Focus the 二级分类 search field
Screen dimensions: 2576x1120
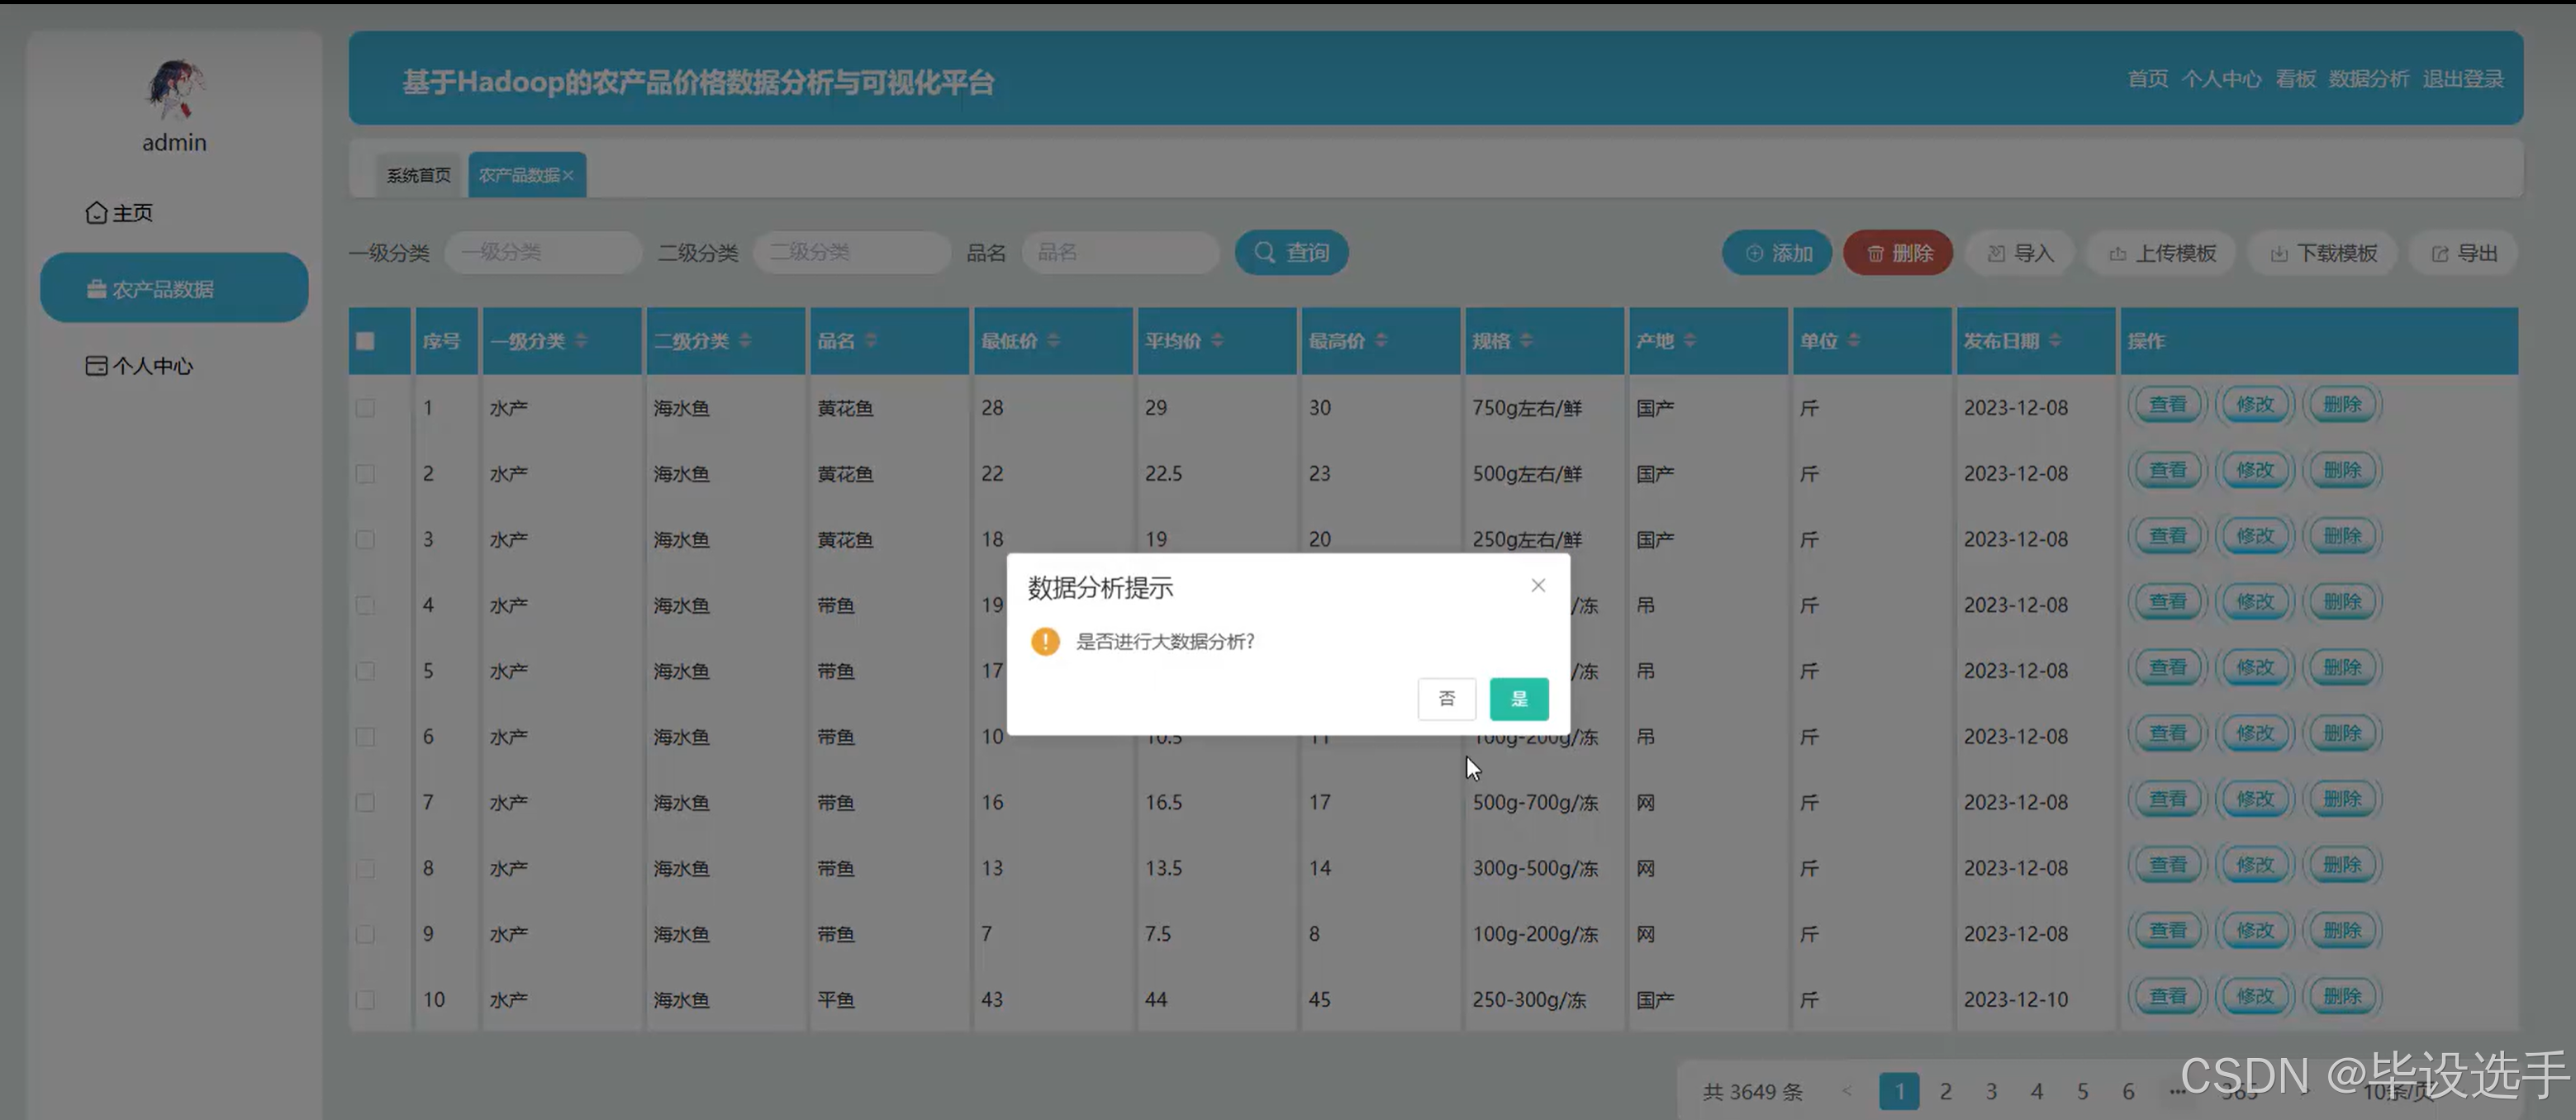(x=852, y=252)
